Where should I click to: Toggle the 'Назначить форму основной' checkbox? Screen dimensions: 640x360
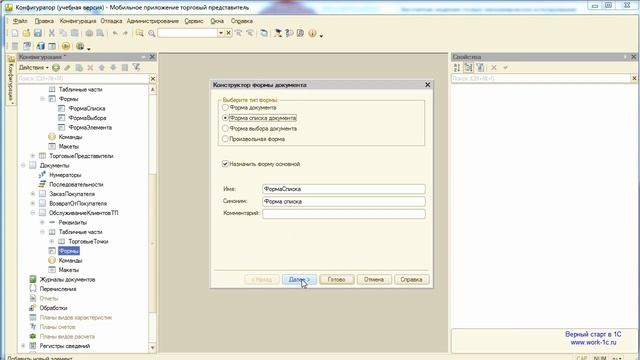click(x=225, y=164)
